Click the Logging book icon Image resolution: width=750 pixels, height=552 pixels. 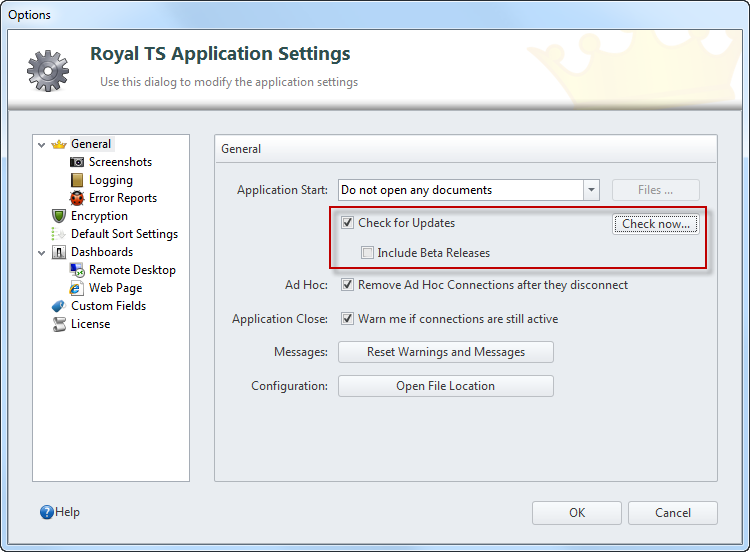[x=78, y=180]
